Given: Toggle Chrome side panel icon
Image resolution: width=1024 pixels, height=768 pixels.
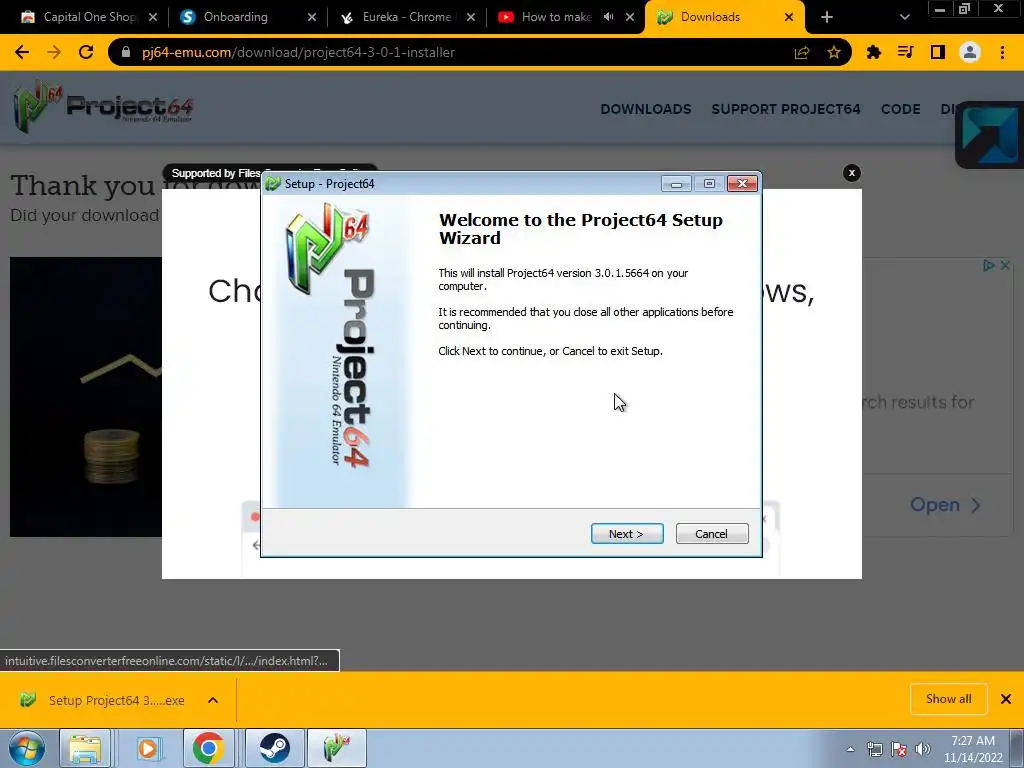Looking at the screenshot, I should [938, 52].
